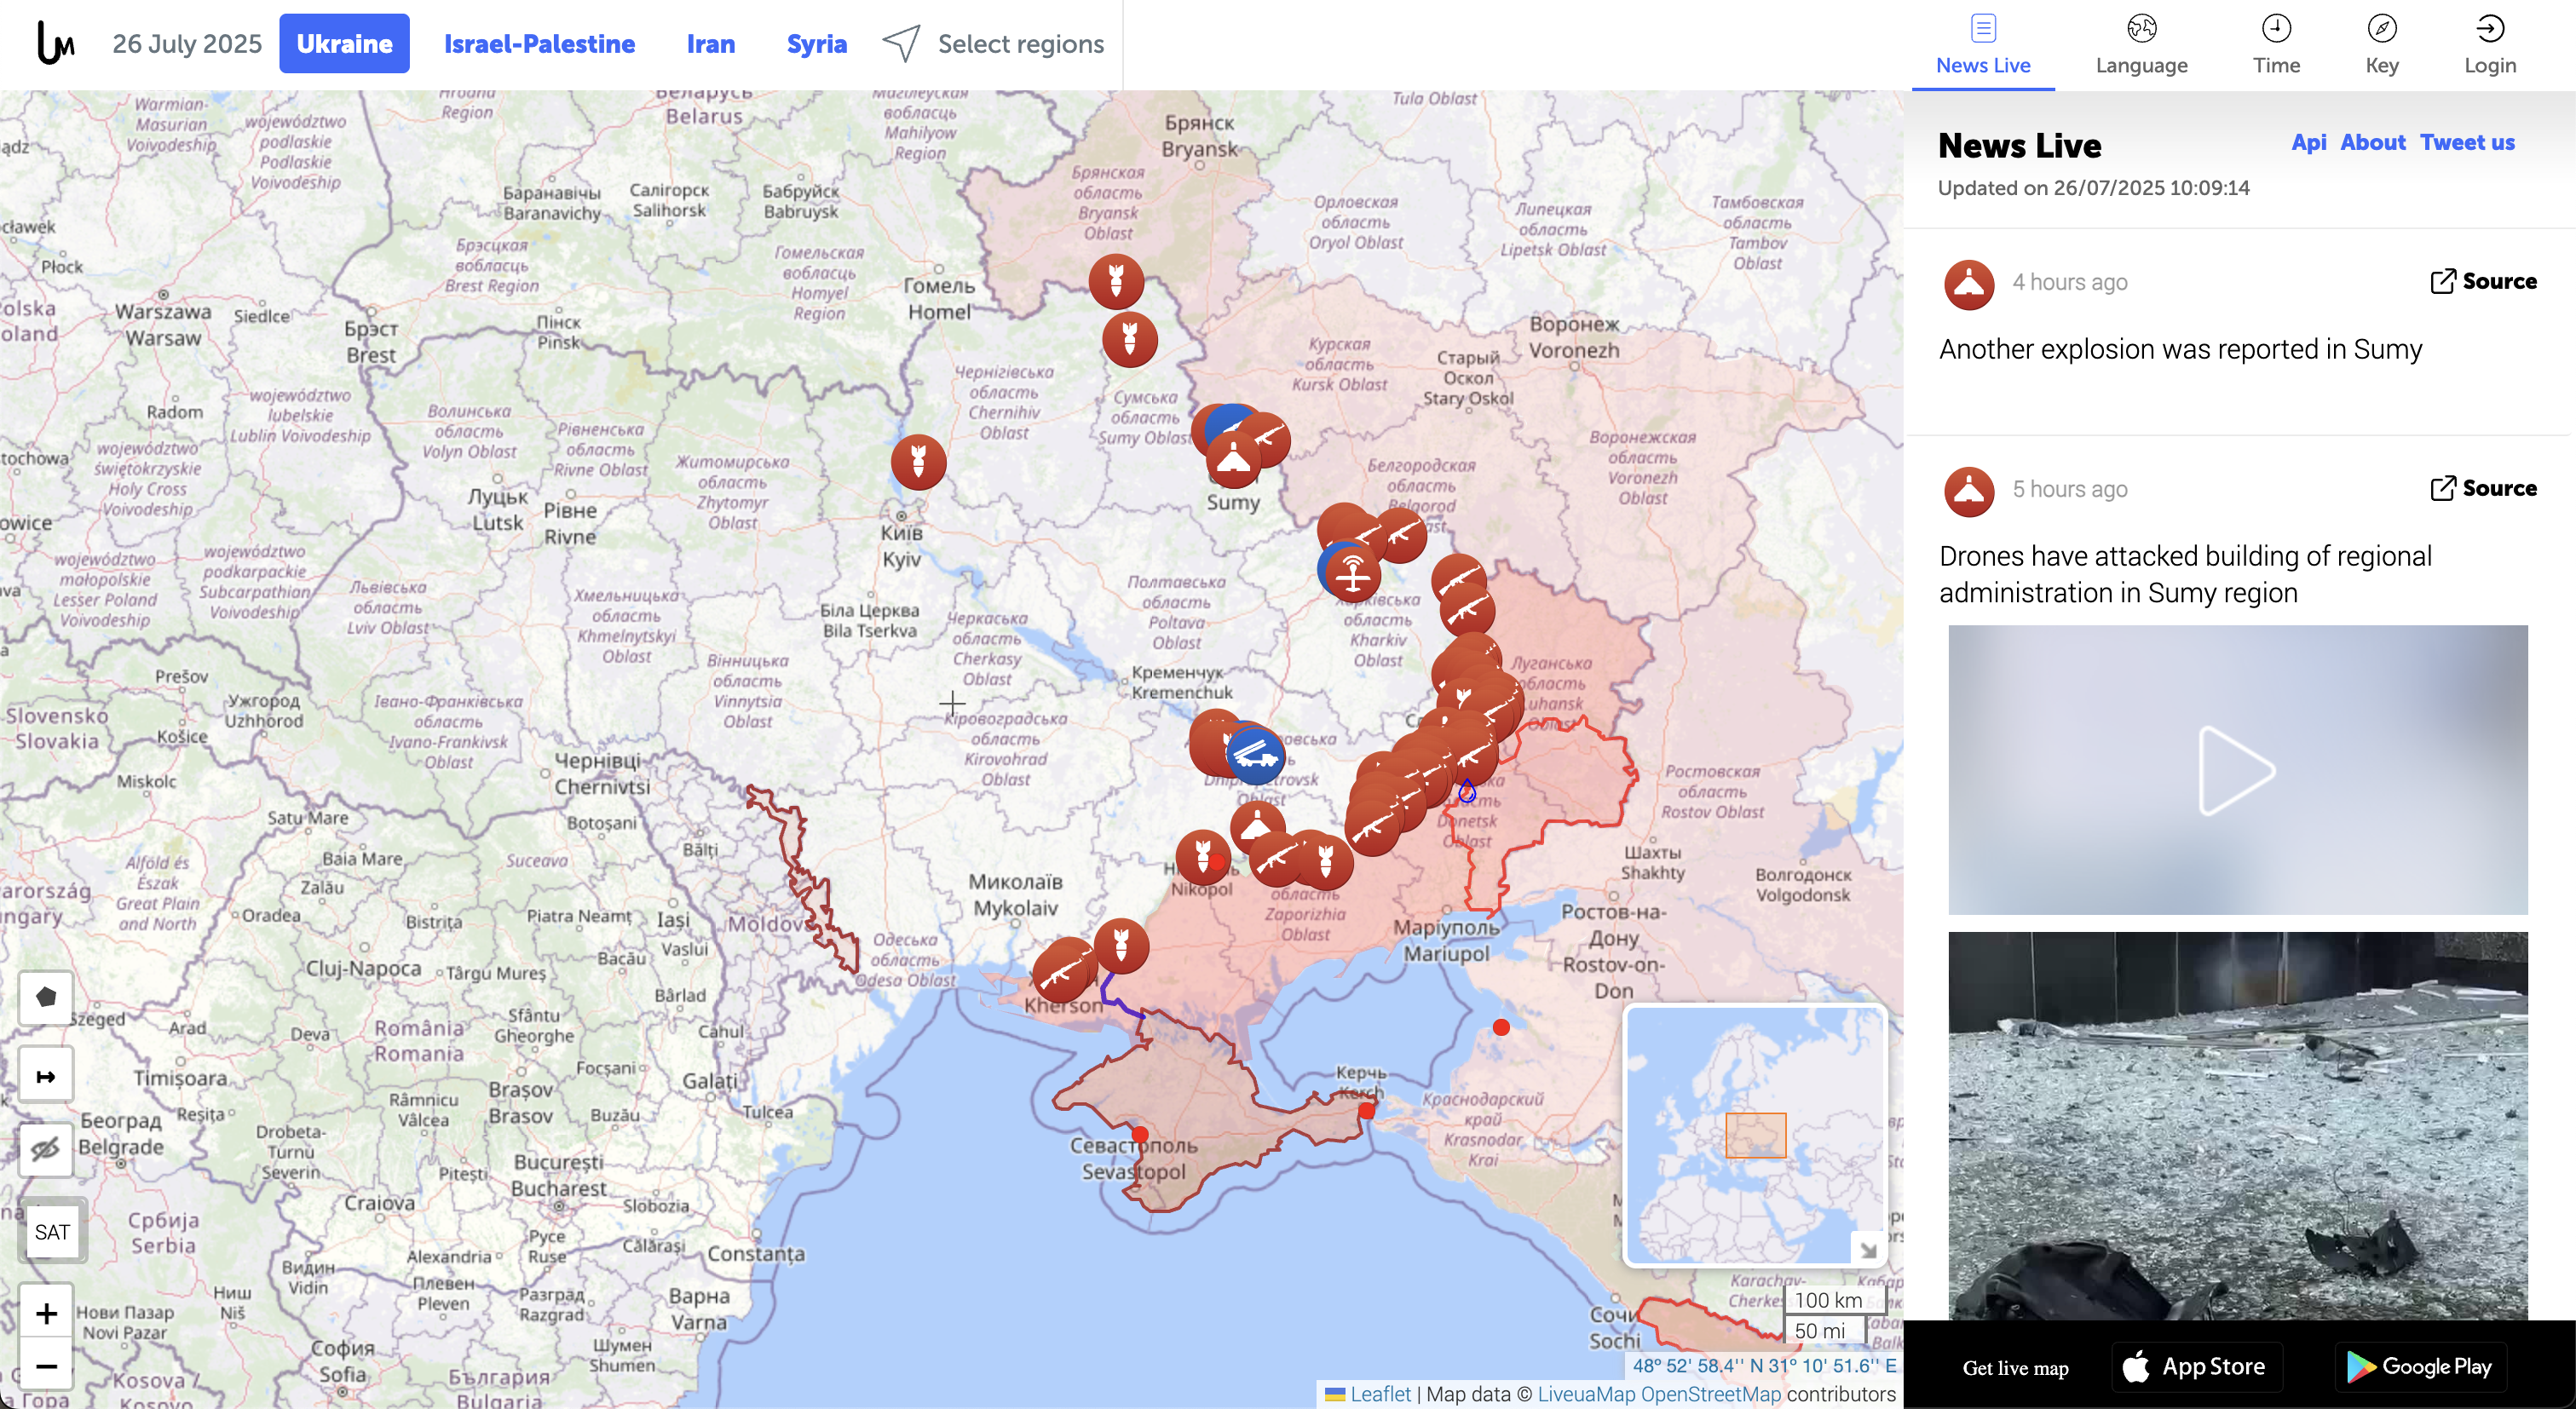Click the red dot at Sevastopol
The width and height of the screenshot is (2576, 1409).
(1139, 1134)
